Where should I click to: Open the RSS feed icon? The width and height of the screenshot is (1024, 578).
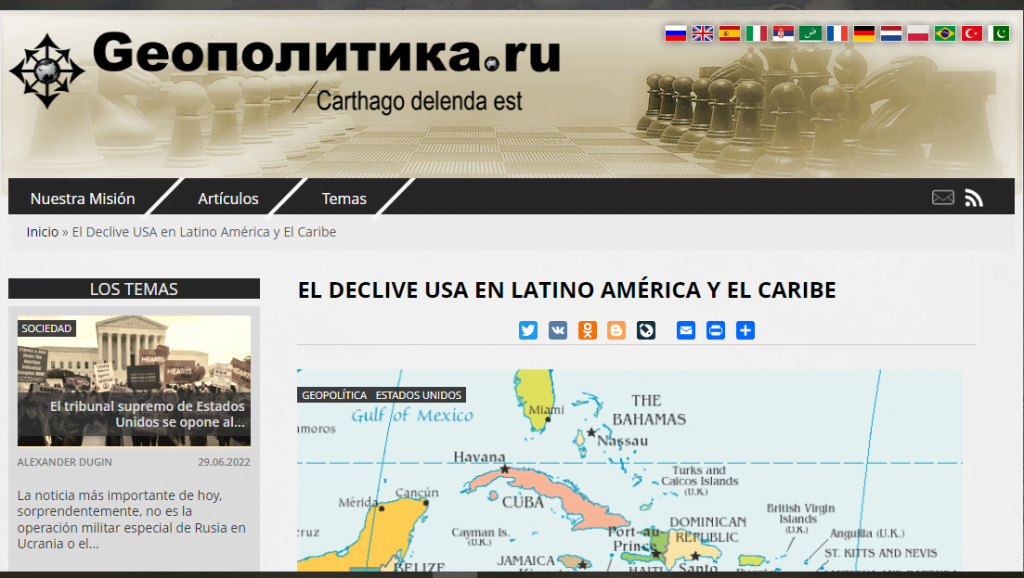click(x=974, y=198)
